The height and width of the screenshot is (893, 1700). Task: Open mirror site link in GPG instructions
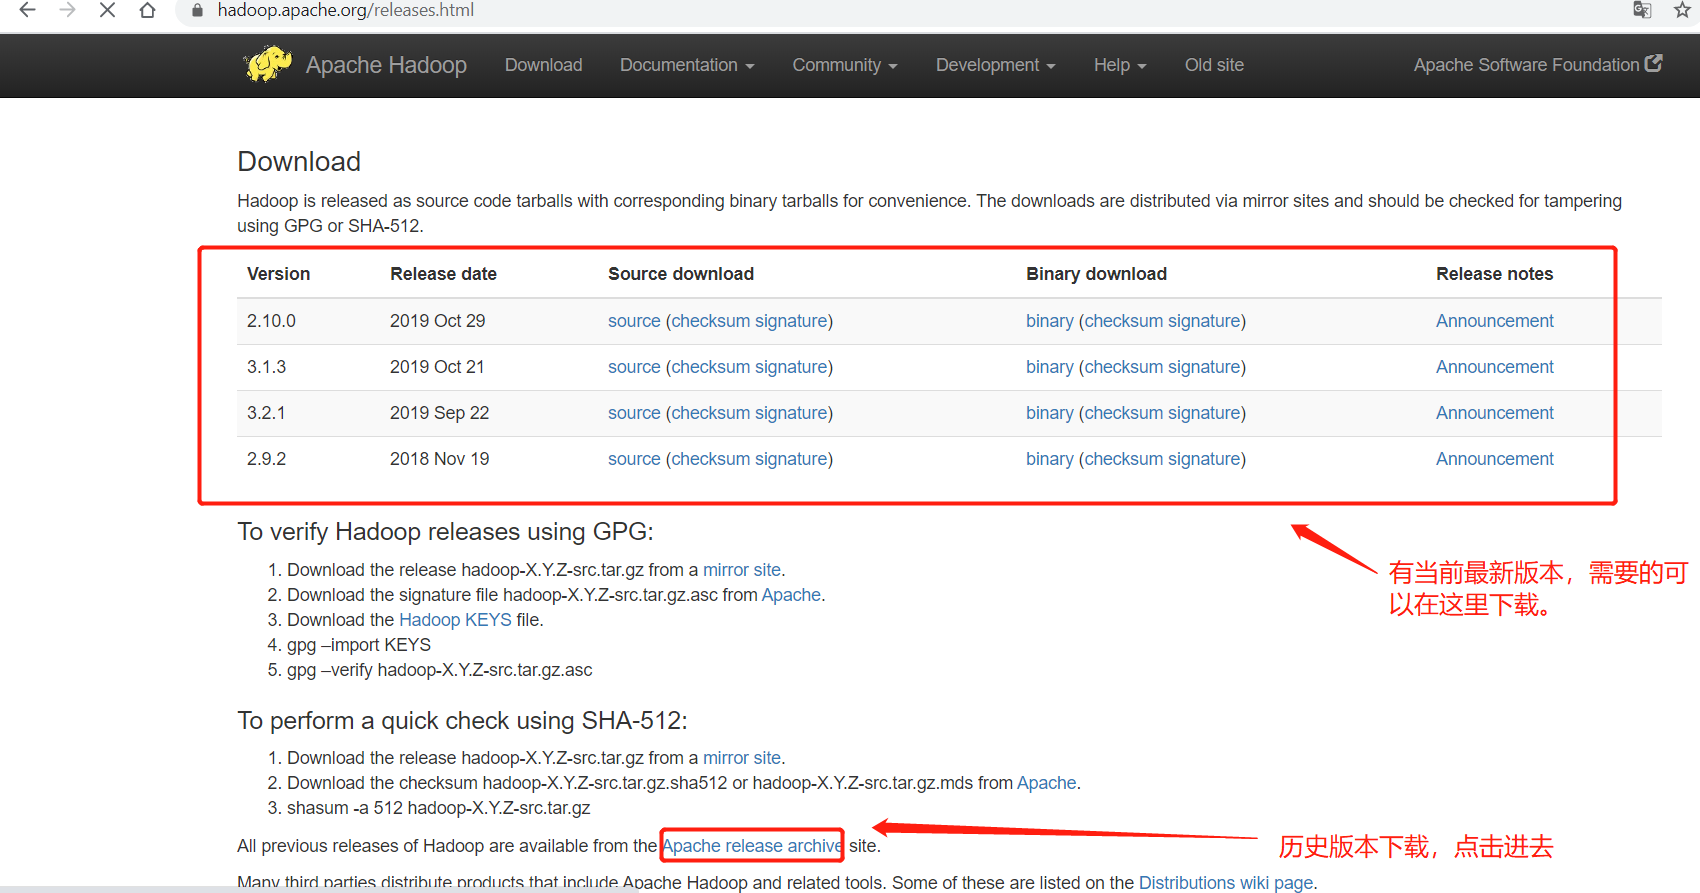pyautogui.click(x=742, y=570)
